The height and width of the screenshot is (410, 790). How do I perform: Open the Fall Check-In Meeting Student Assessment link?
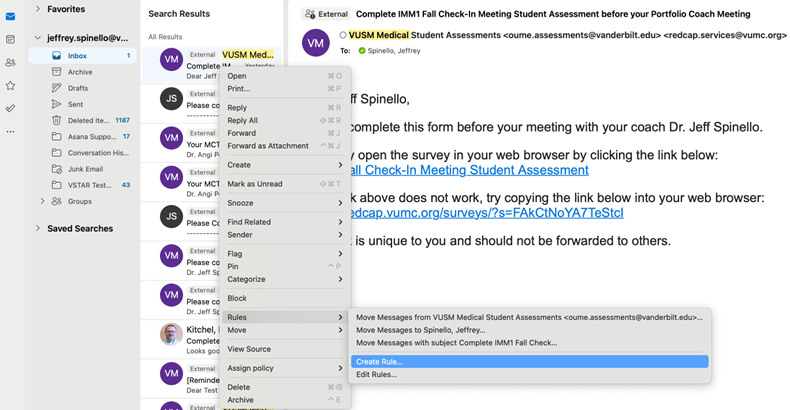(x=470, y=170)
